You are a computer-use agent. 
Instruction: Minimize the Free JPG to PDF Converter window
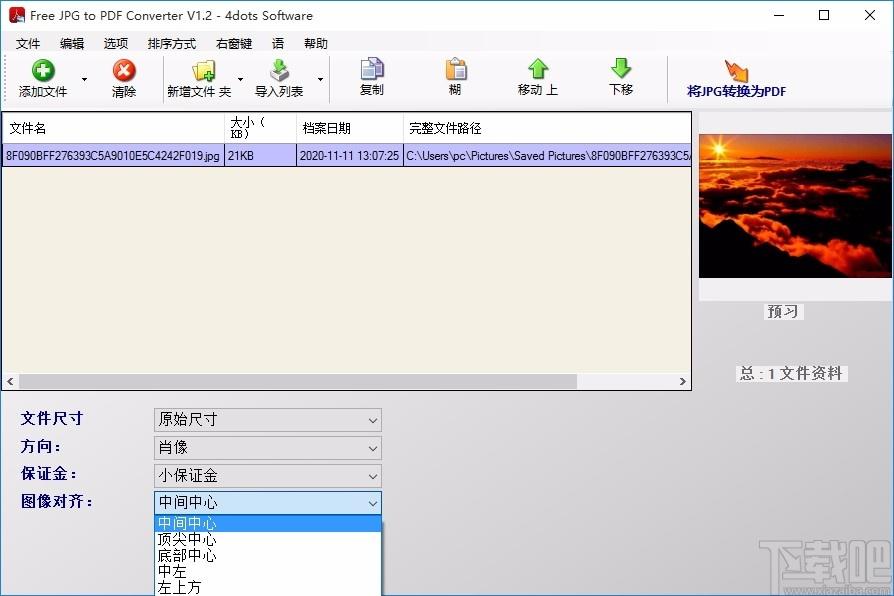pyautogui.click(x=779, y=15)
